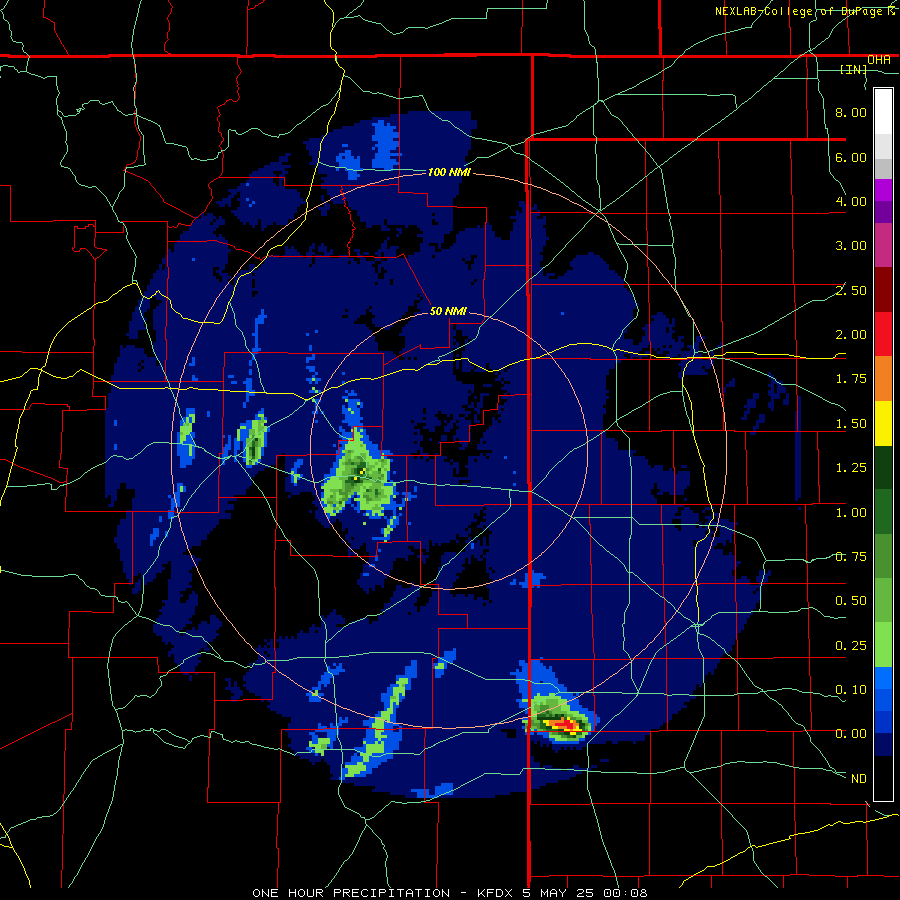Click the 0.00 legend value
Screen dimensions: 900x900
(x=851, y=734)
